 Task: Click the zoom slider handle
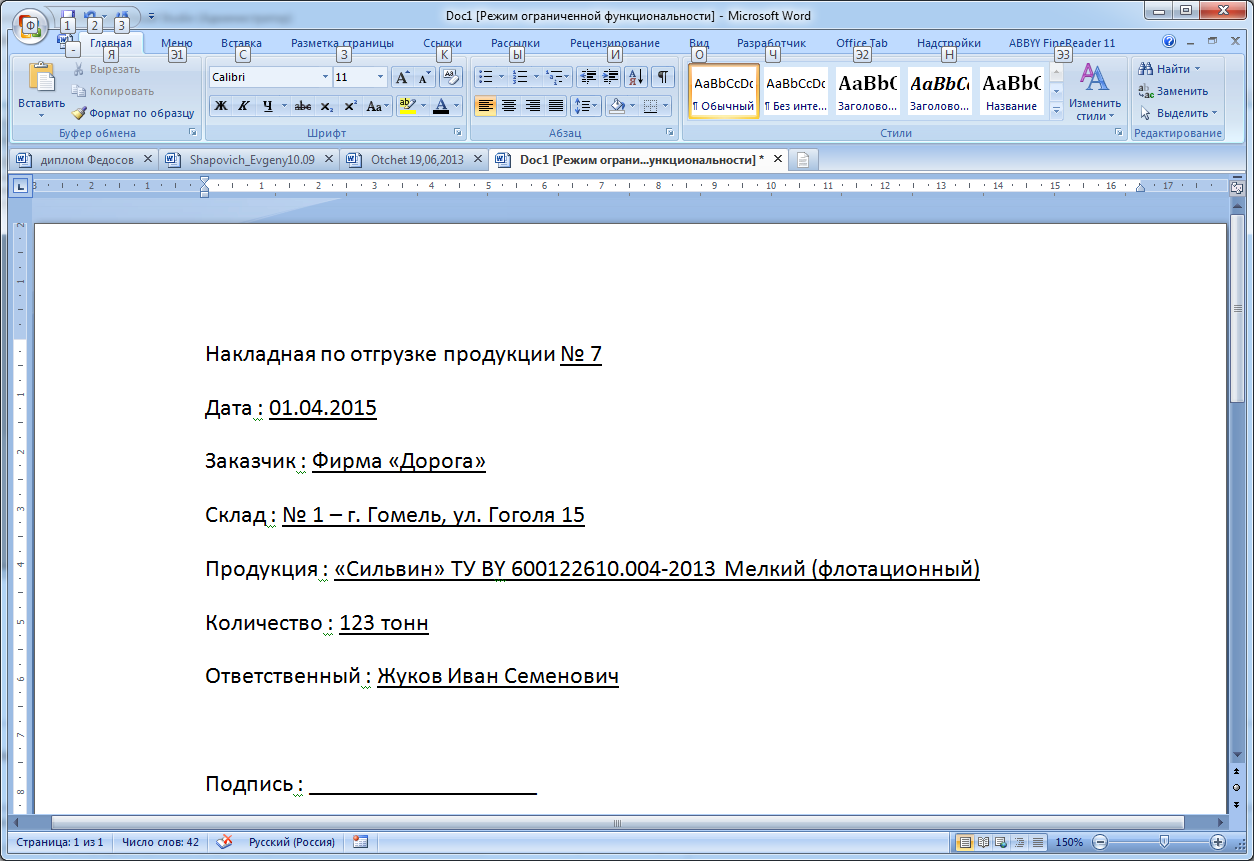[1162, 842]
